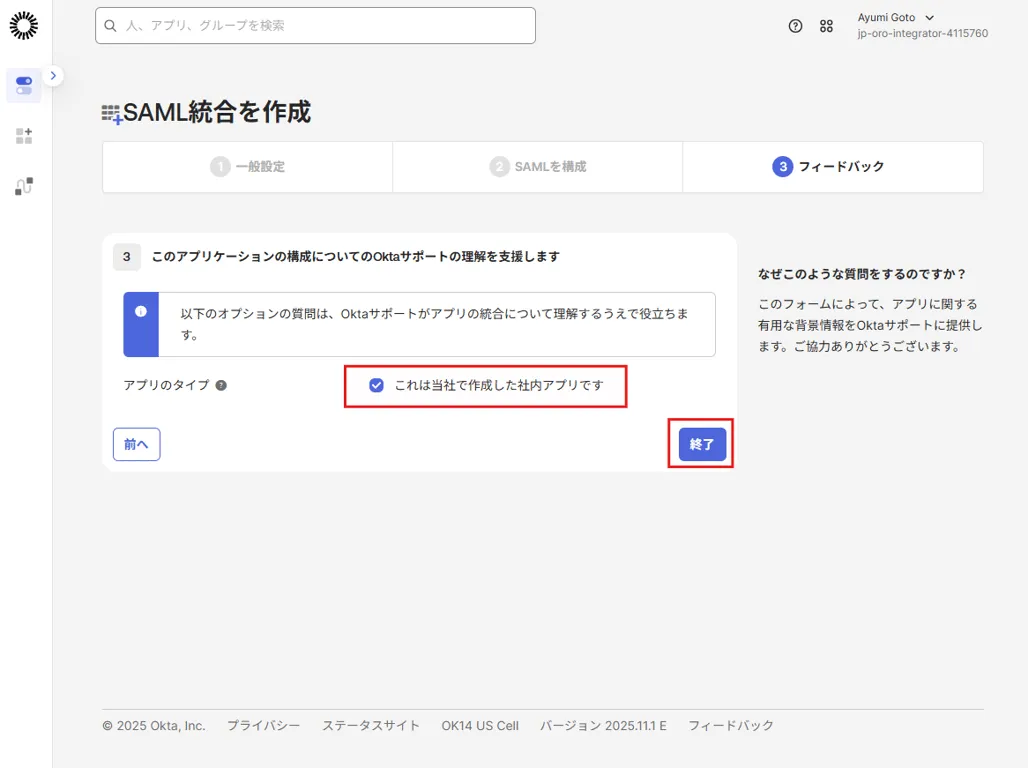Open the プライバシー footer link

(264, 725)
